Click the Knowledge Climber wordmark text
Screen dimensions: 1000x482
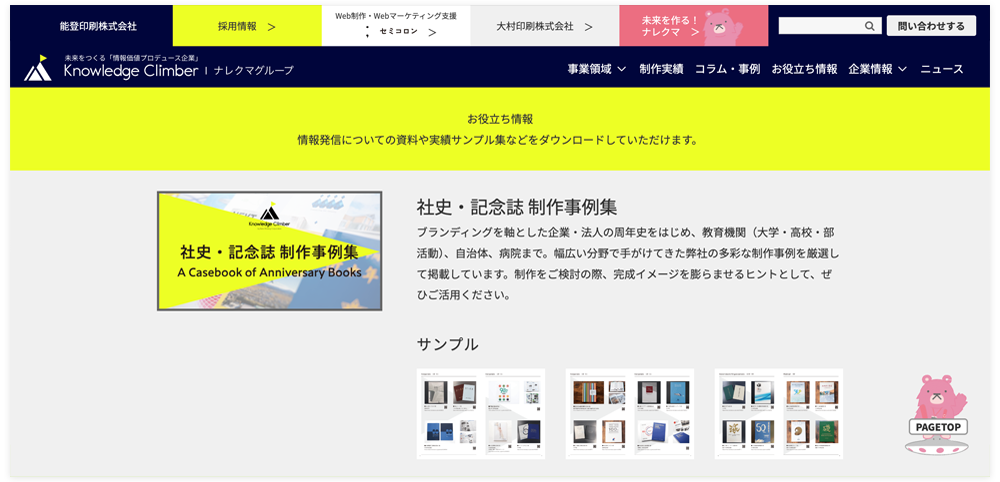pyautogui.click(x=131, y=71)
